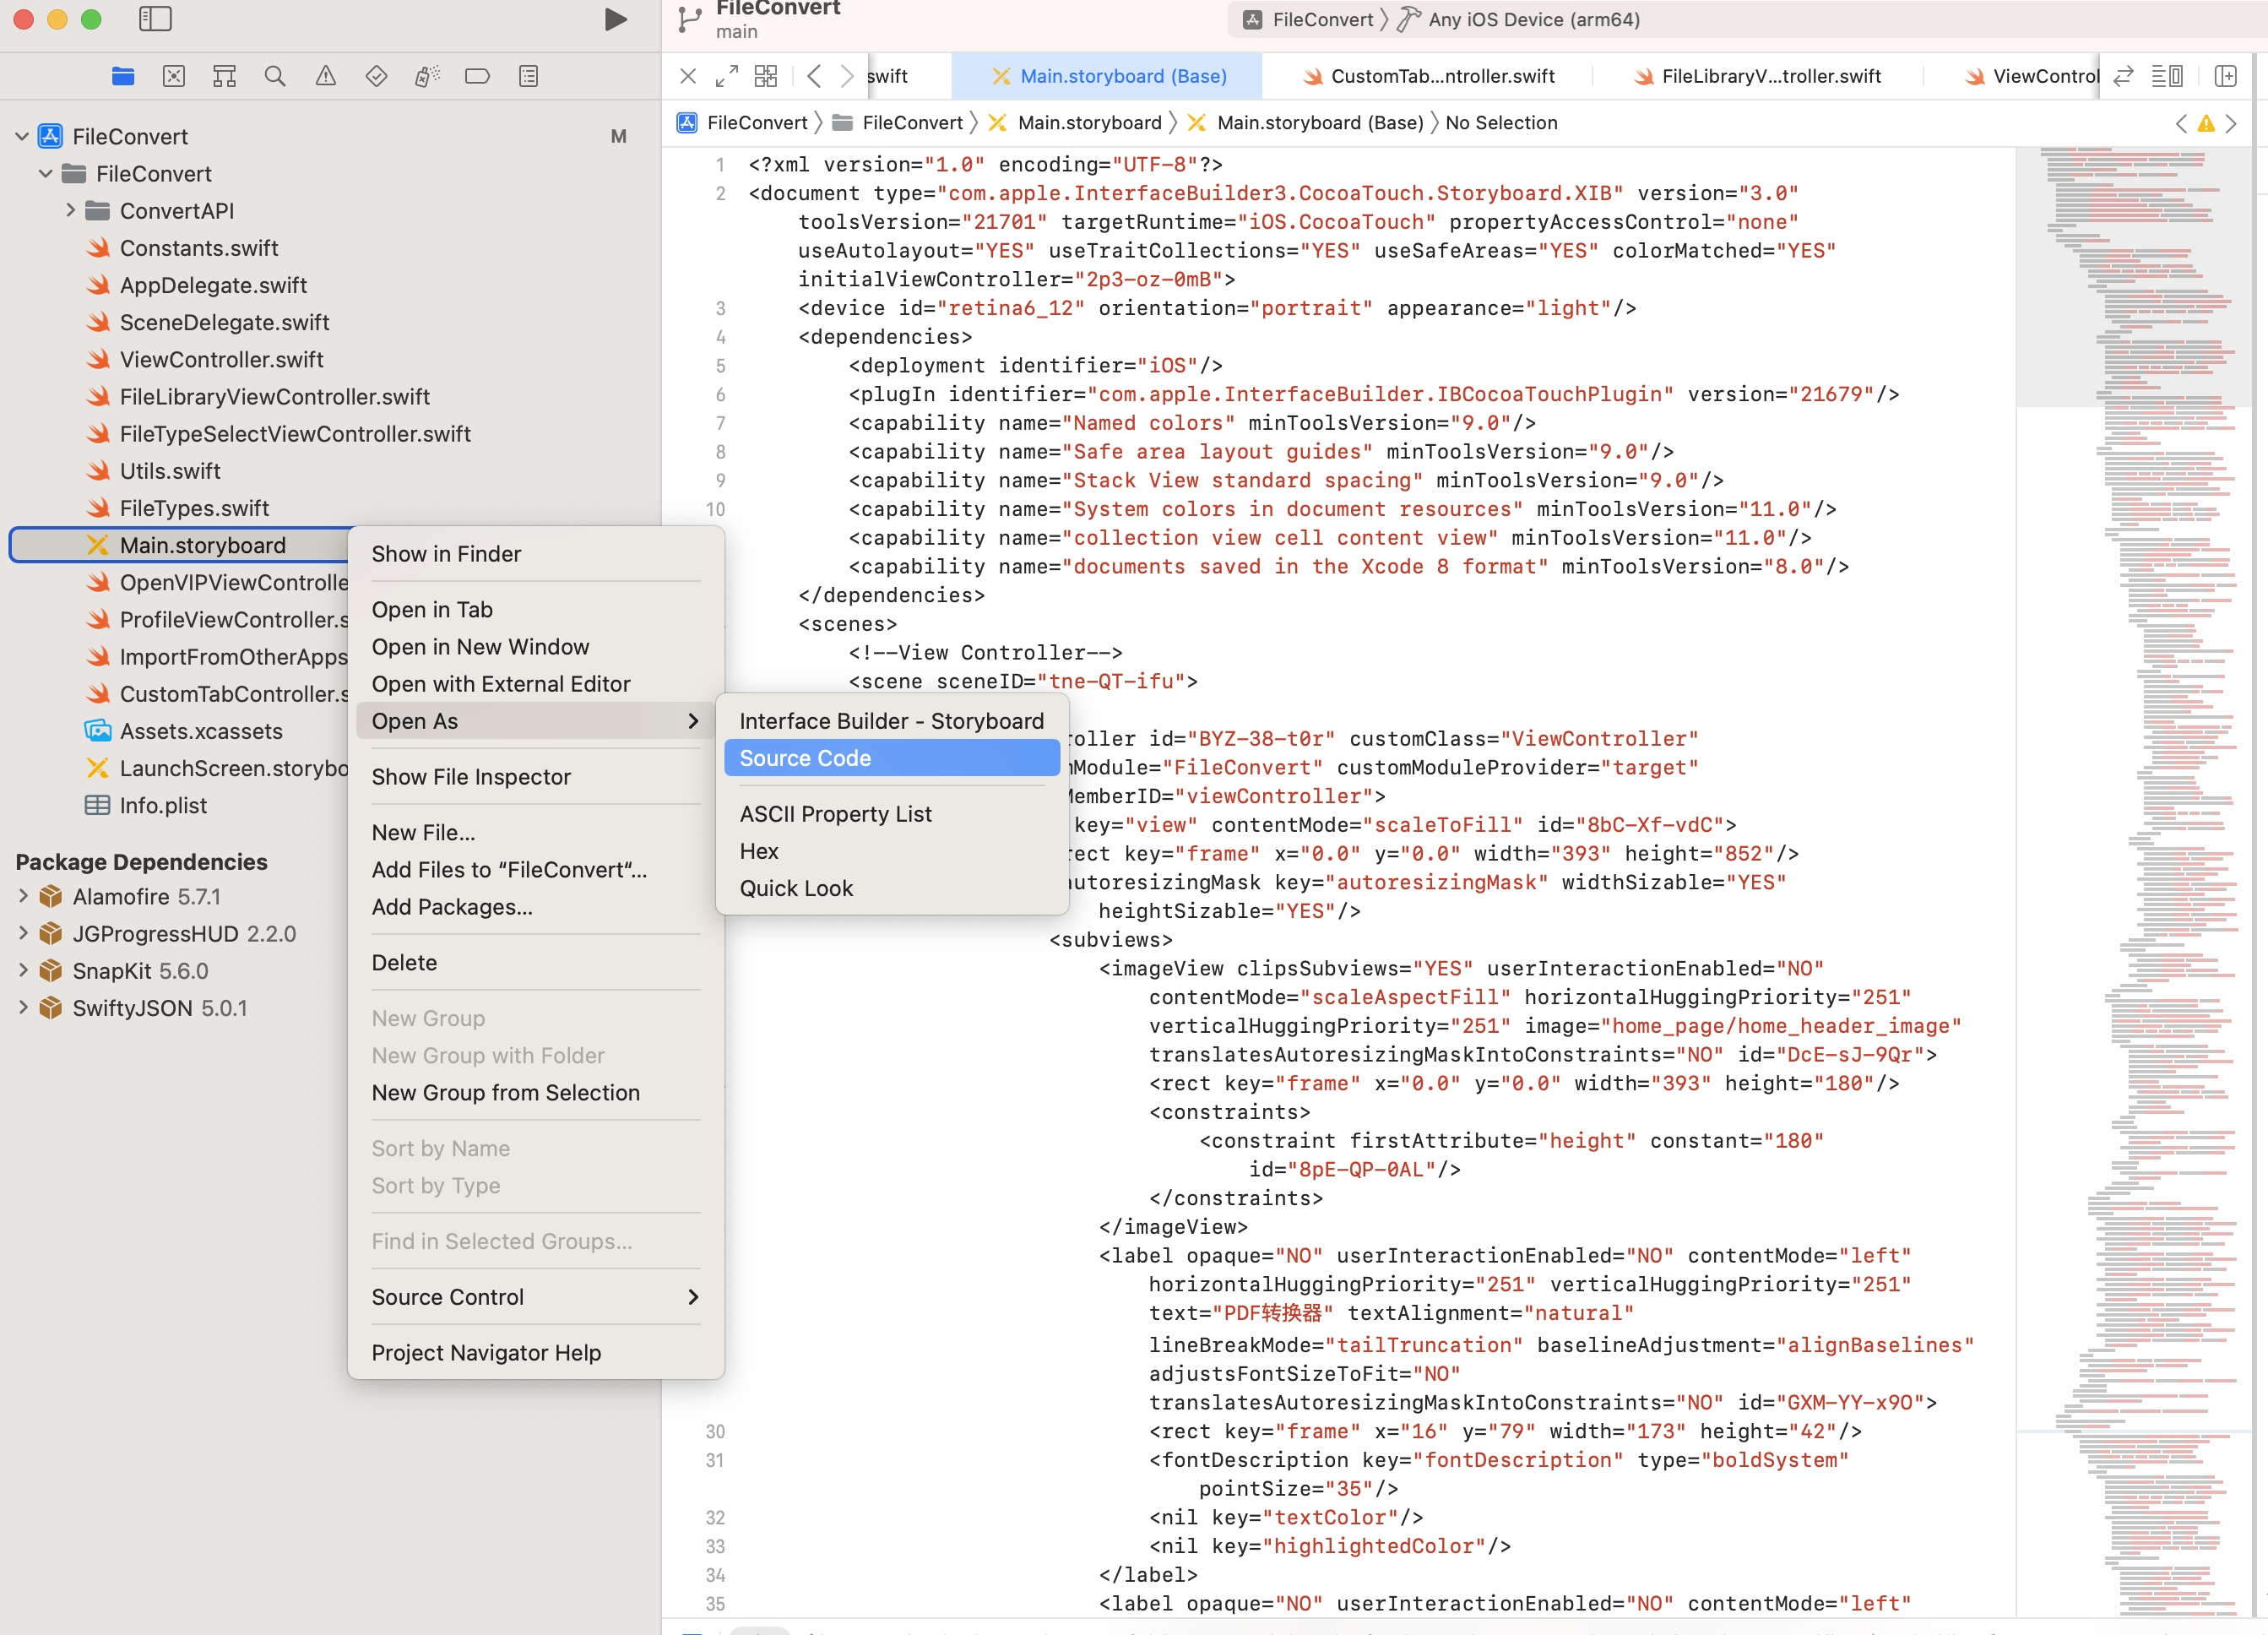Select Show in Finder menu item
Screen dimensions: 2268x1635
535,554
